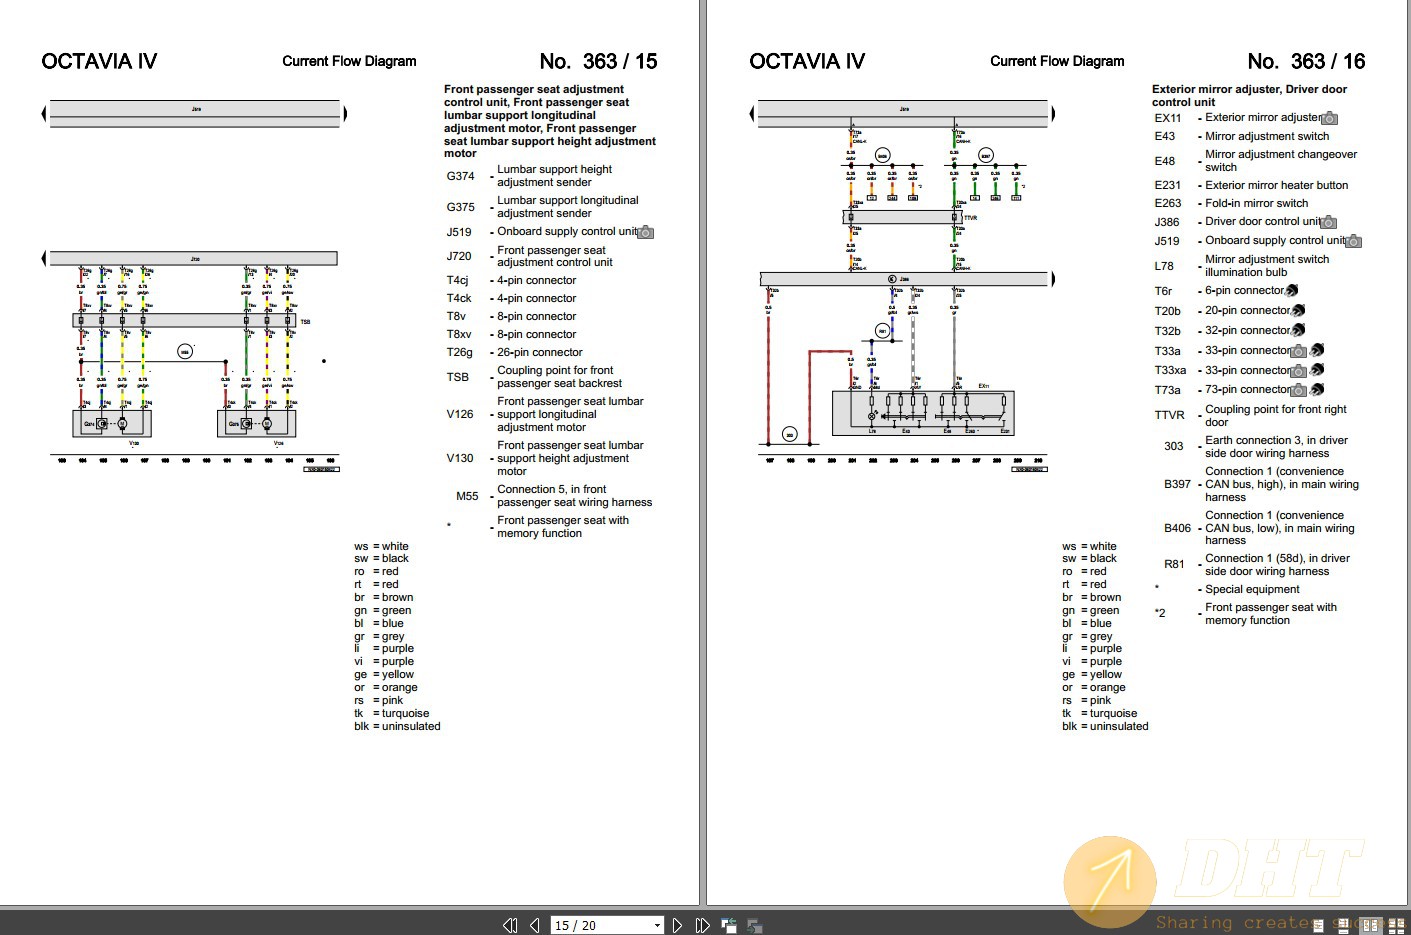
Task: Click 'tk = turquoise' in left colour legend
Action: [x=391, y=714]
